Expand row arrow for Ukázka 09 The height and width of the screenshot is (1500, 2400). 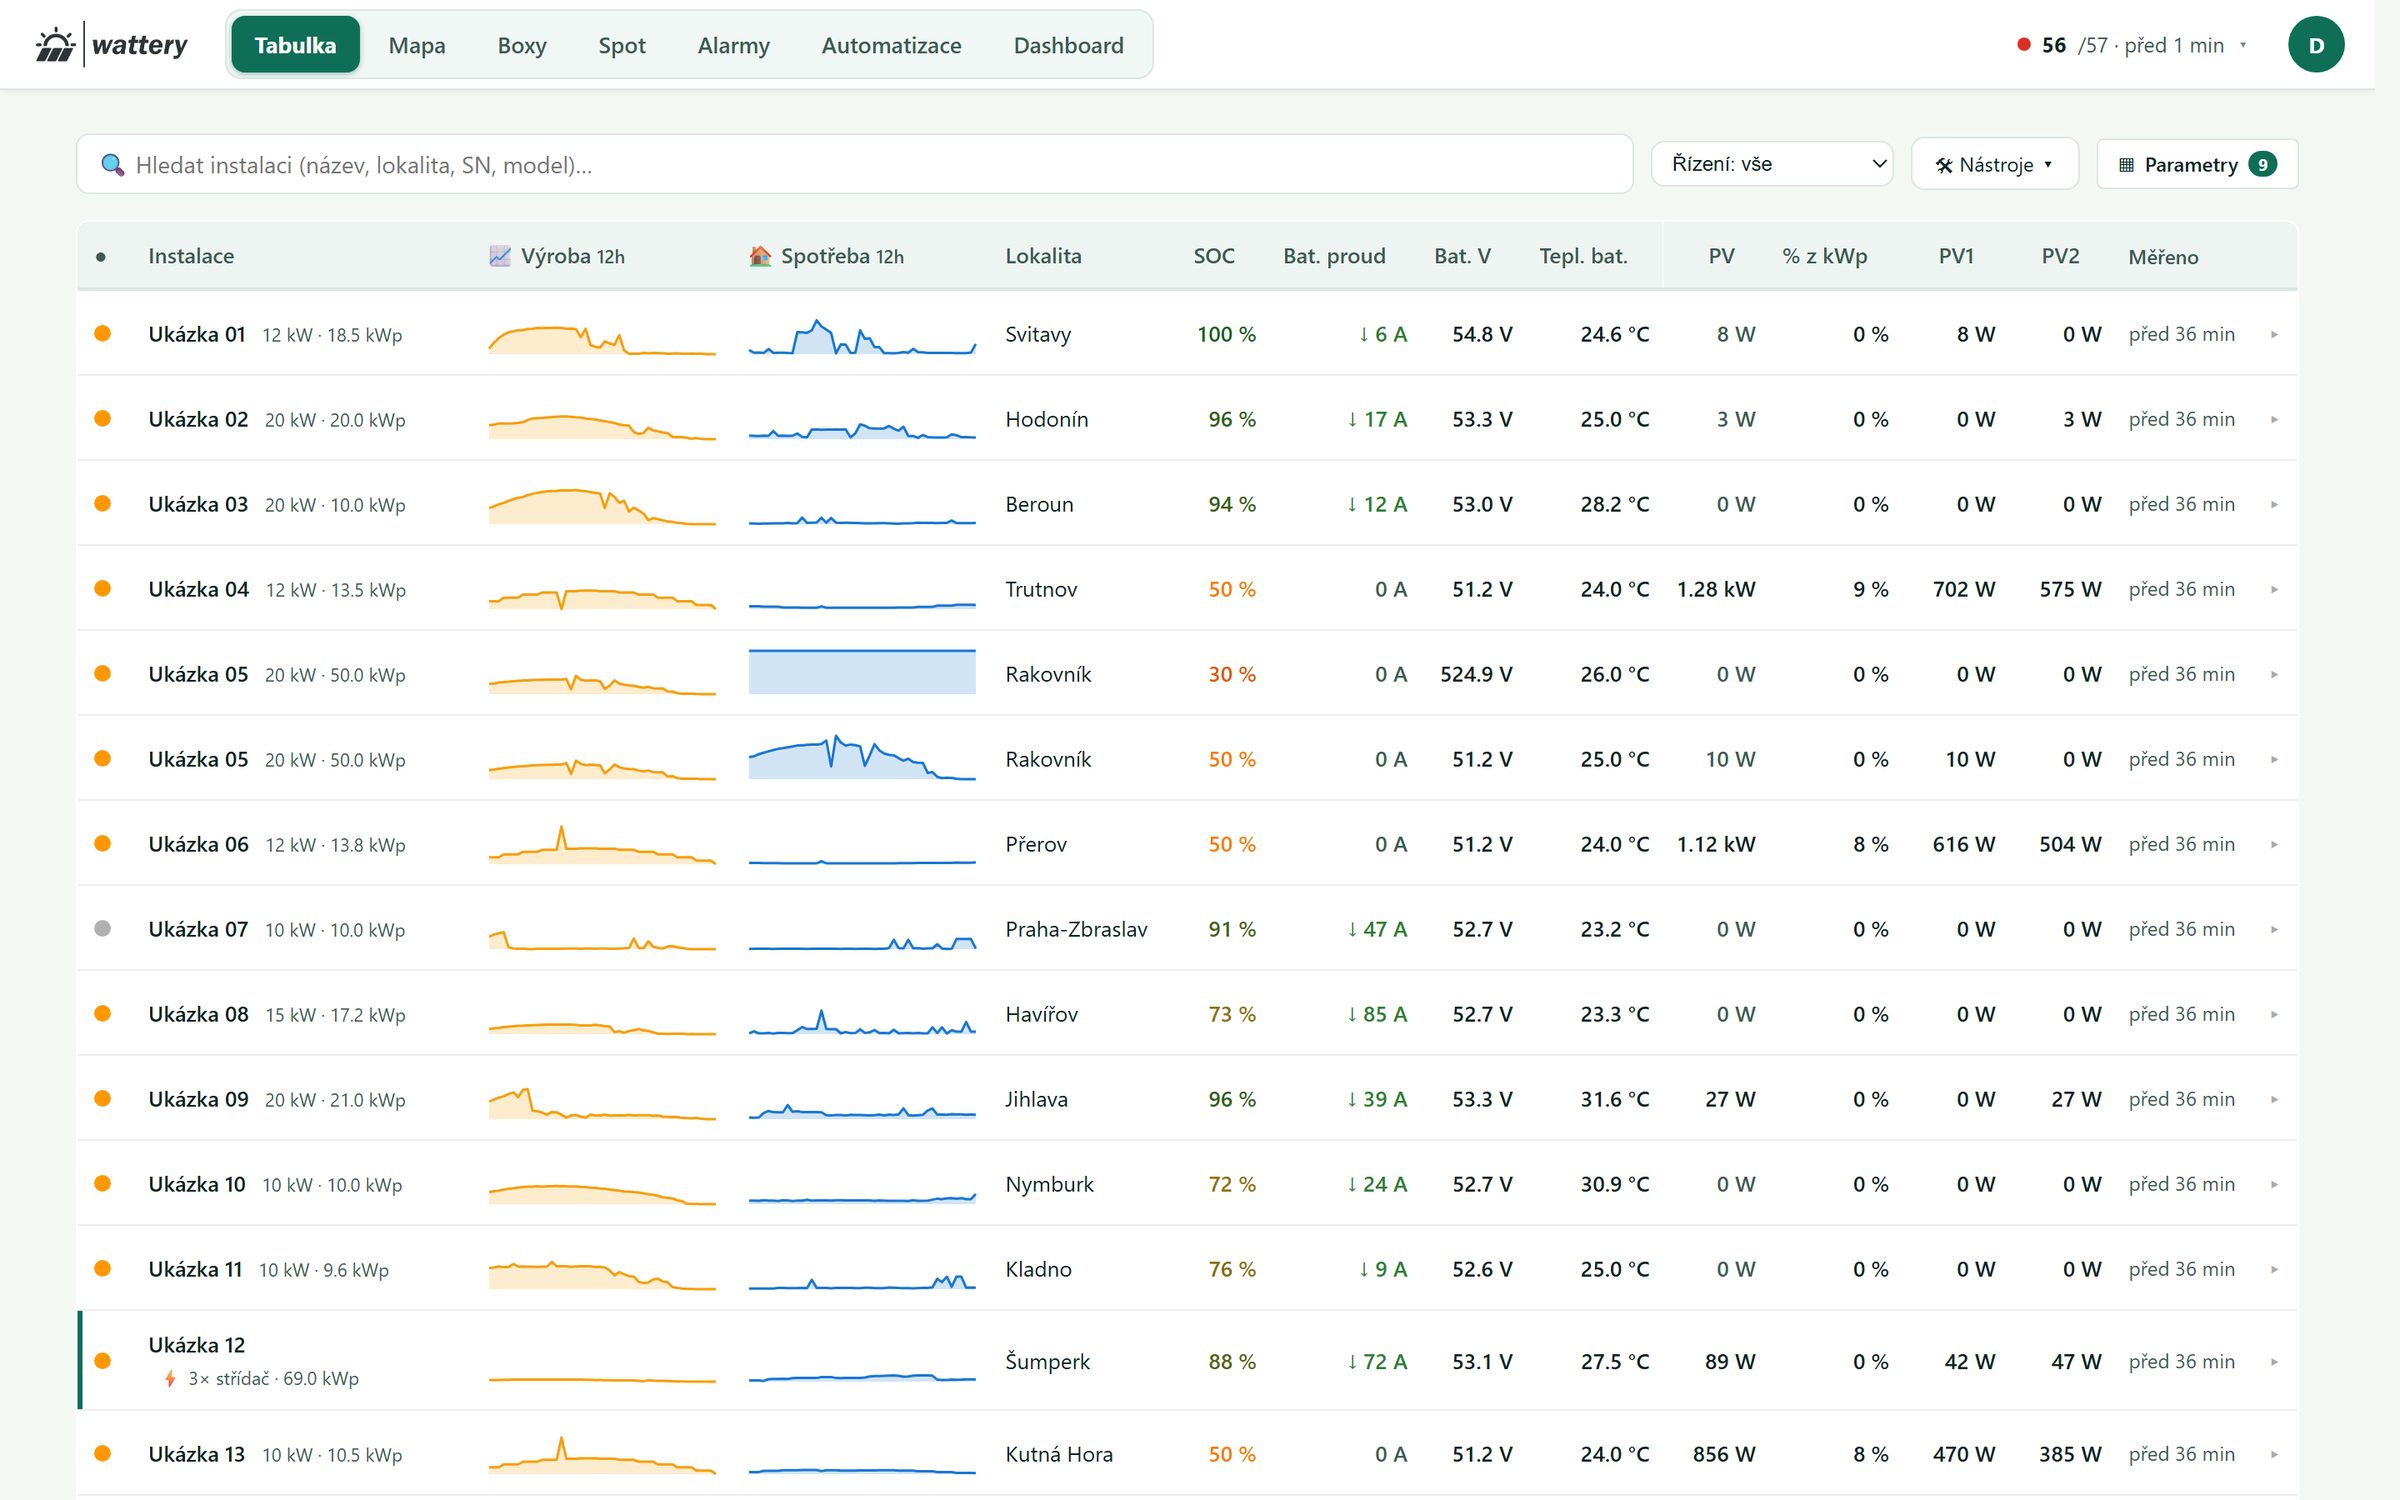[x=2275, y=1100]
